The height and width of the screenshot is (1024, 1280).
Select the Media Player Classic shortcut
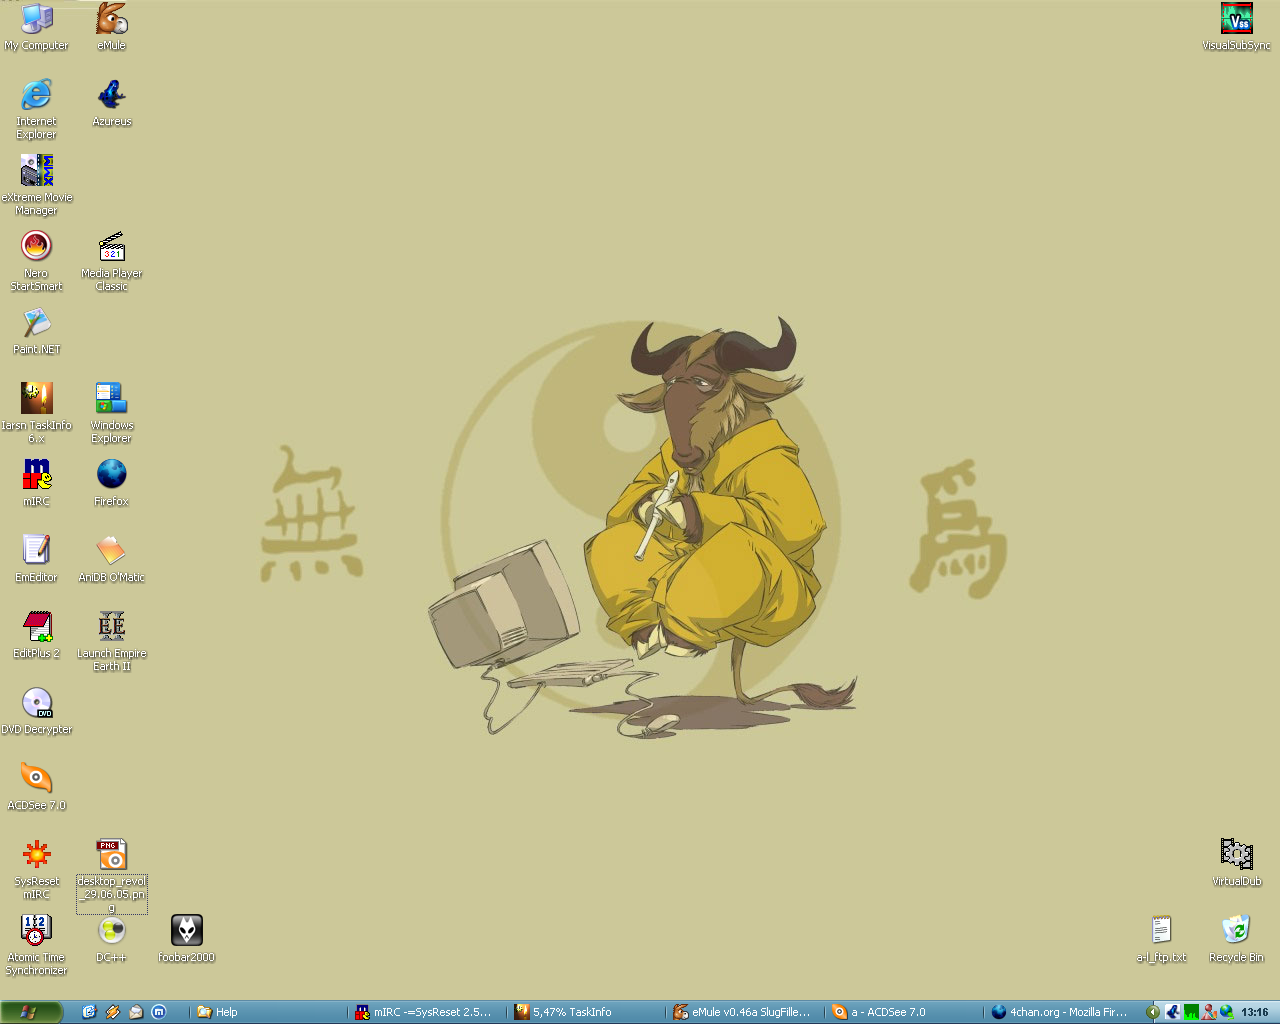[112, 261]
